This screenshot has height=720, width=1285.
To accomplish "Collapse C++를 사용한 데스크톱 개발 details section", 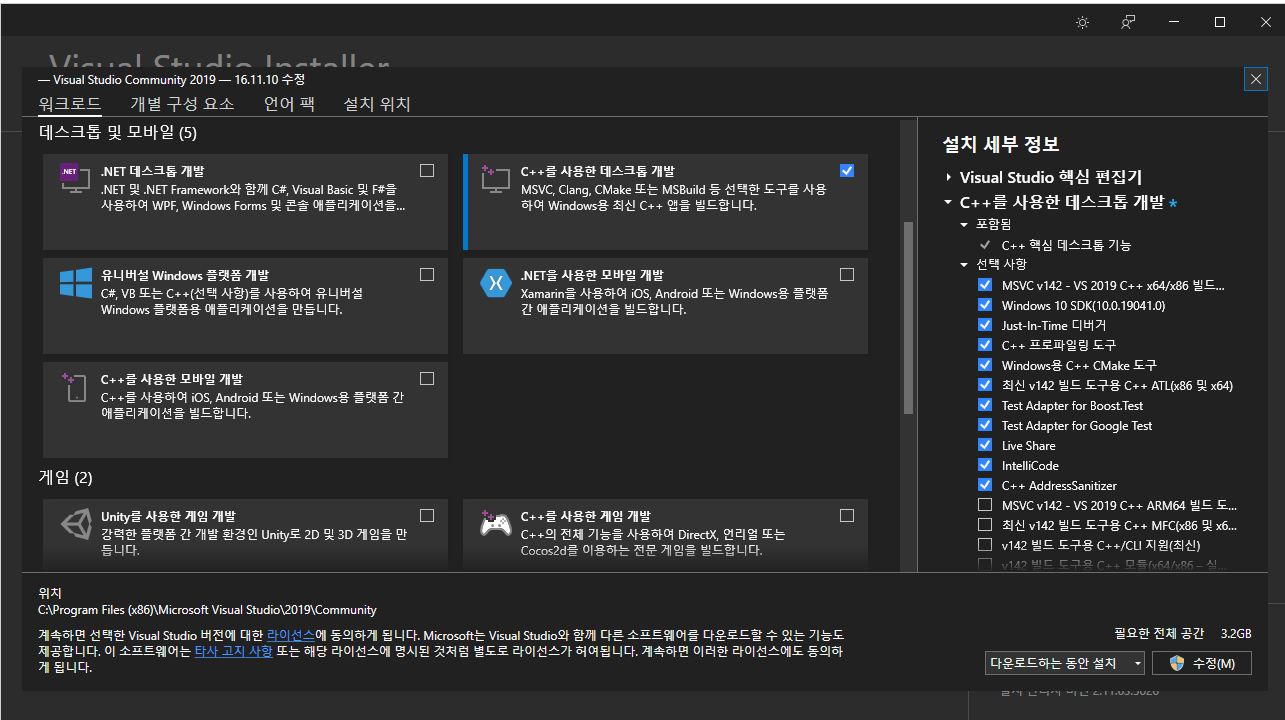I will 948,202.
